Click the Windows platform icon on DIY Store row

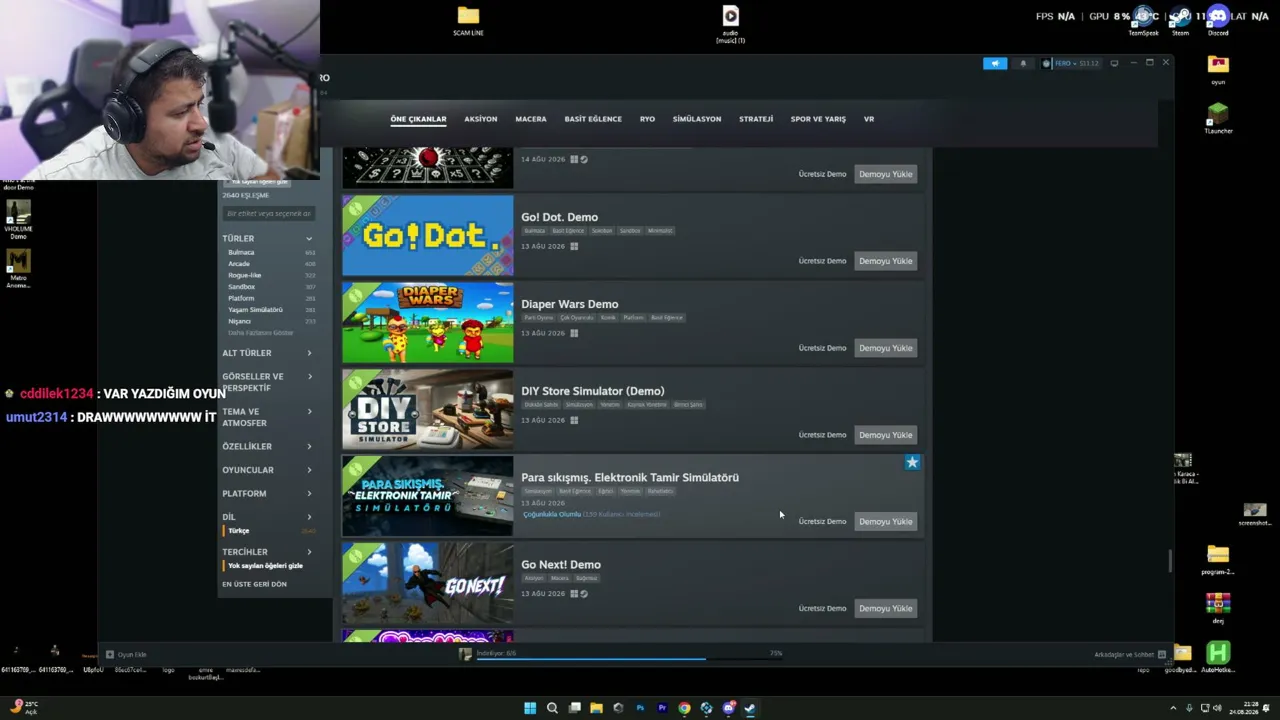click(574, 420)
